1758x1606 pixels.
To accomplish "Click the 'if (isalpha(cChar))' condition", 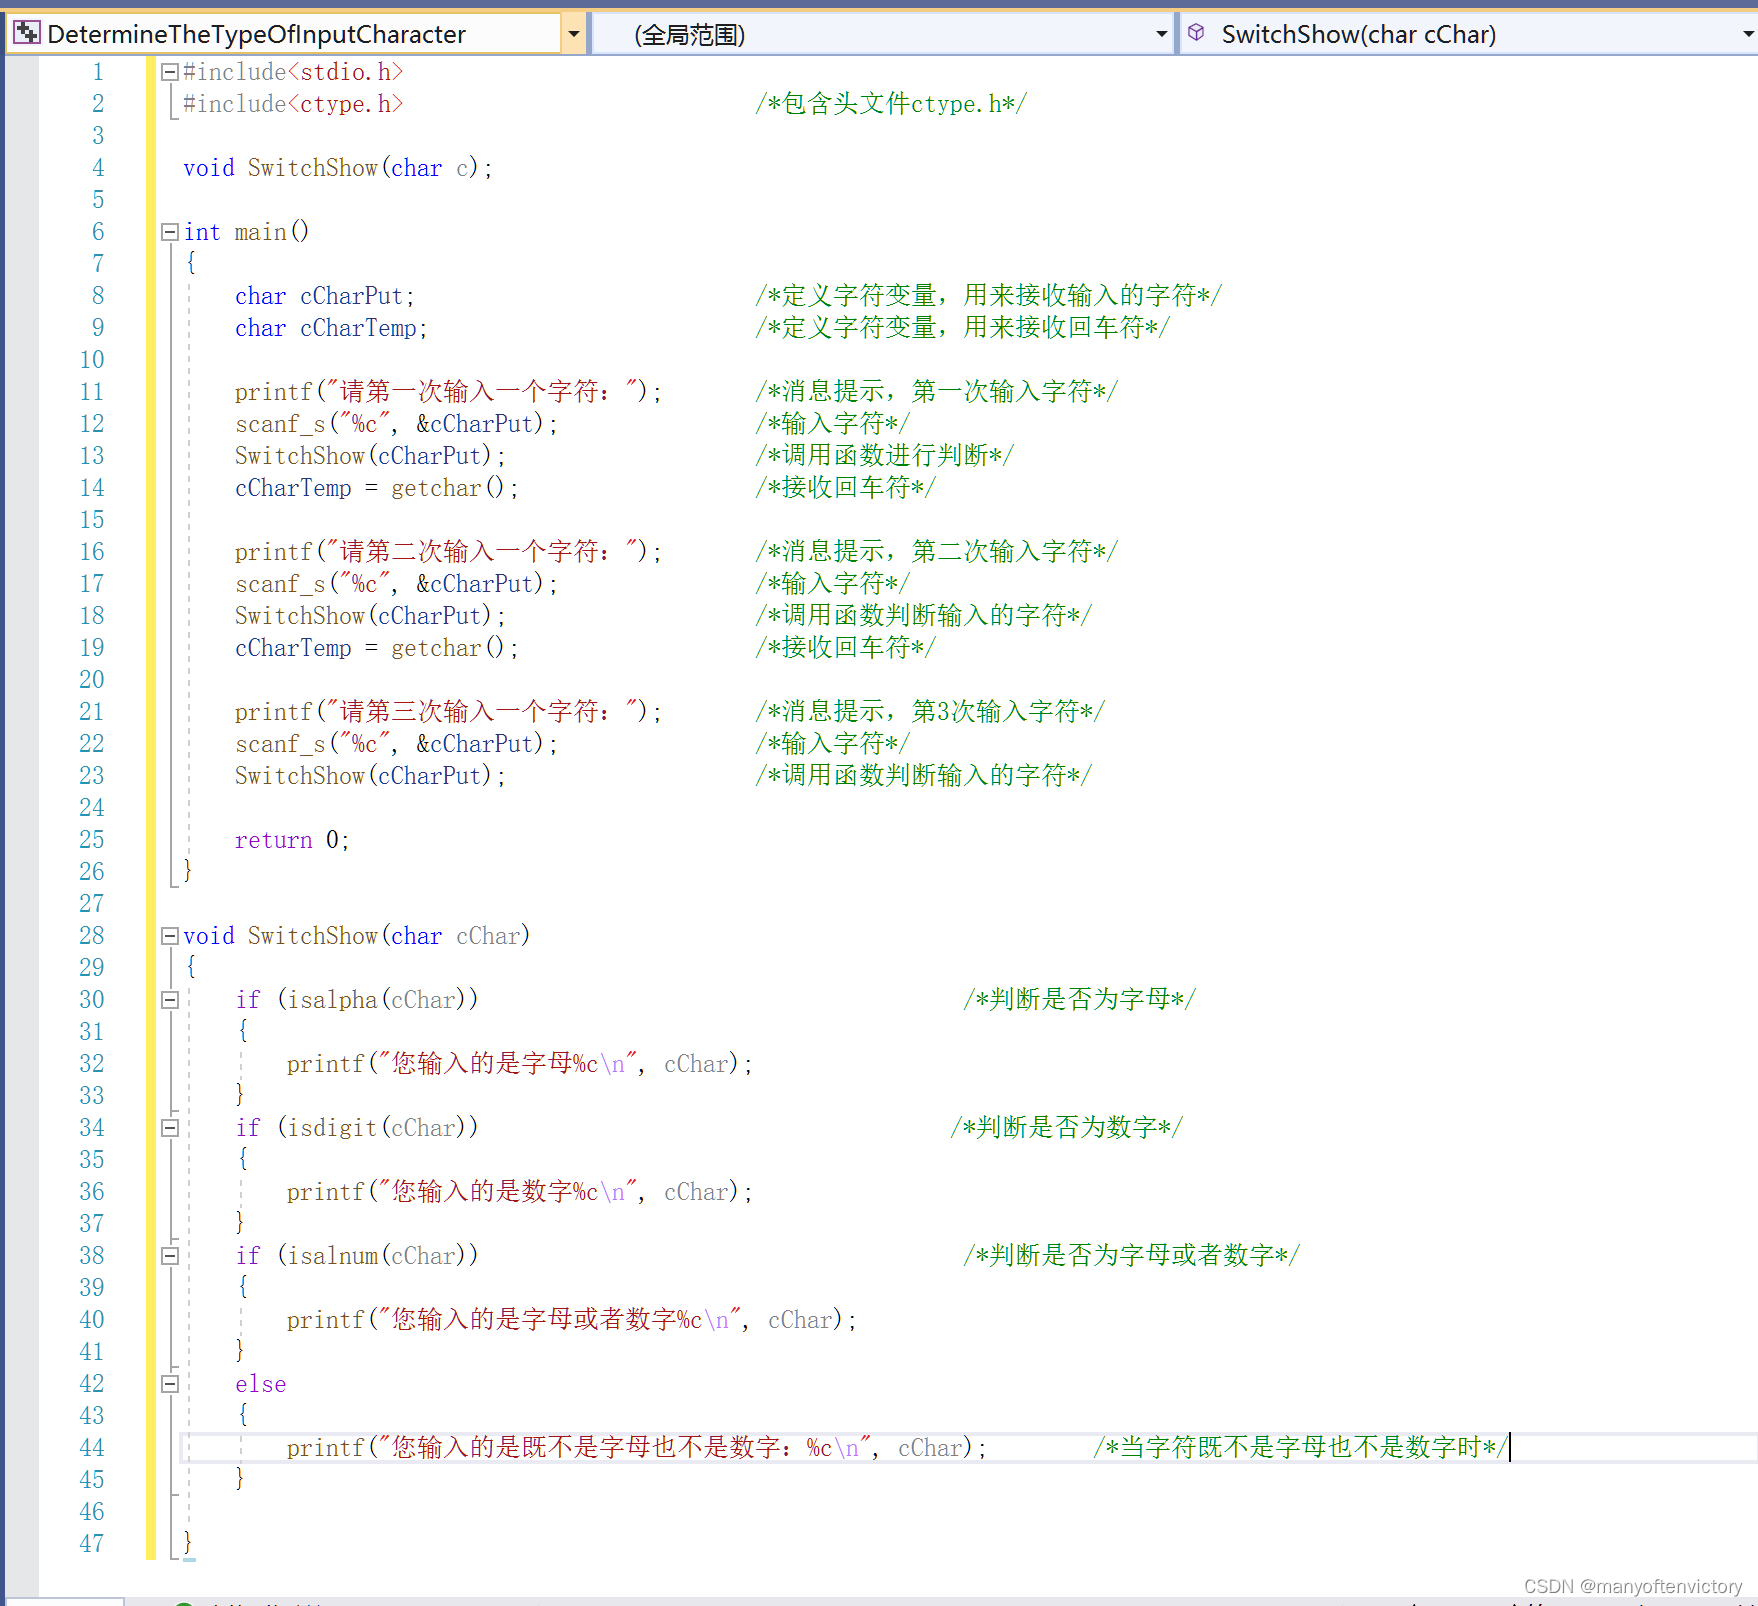I will (x=357, y=1000).
